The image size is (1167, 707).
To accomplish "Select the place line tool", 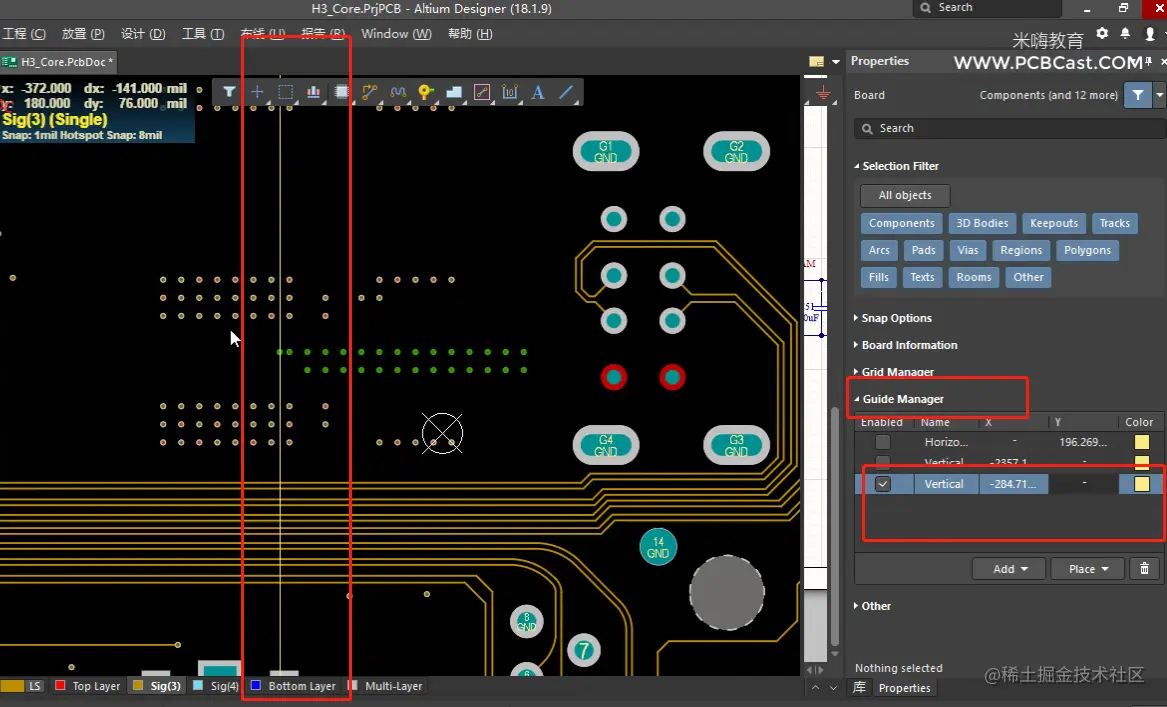I will click(x=566, y=92).
